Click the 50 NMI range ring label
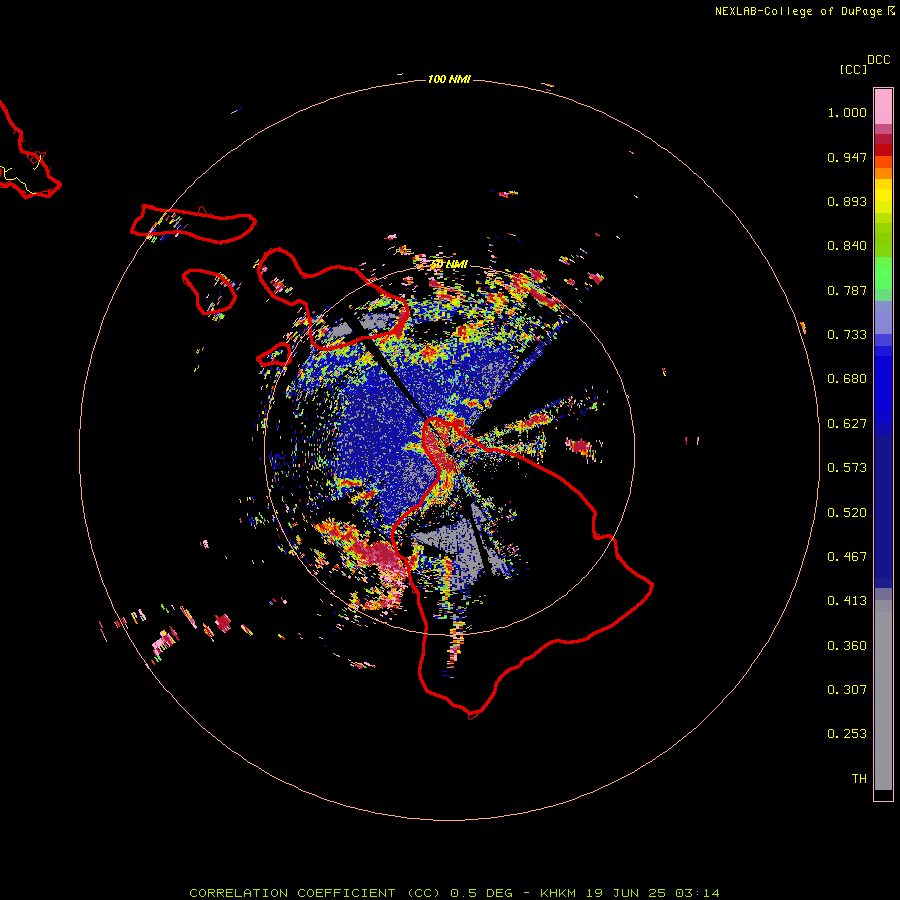Viewport: 900px width, 900px height. click(449, 264)
